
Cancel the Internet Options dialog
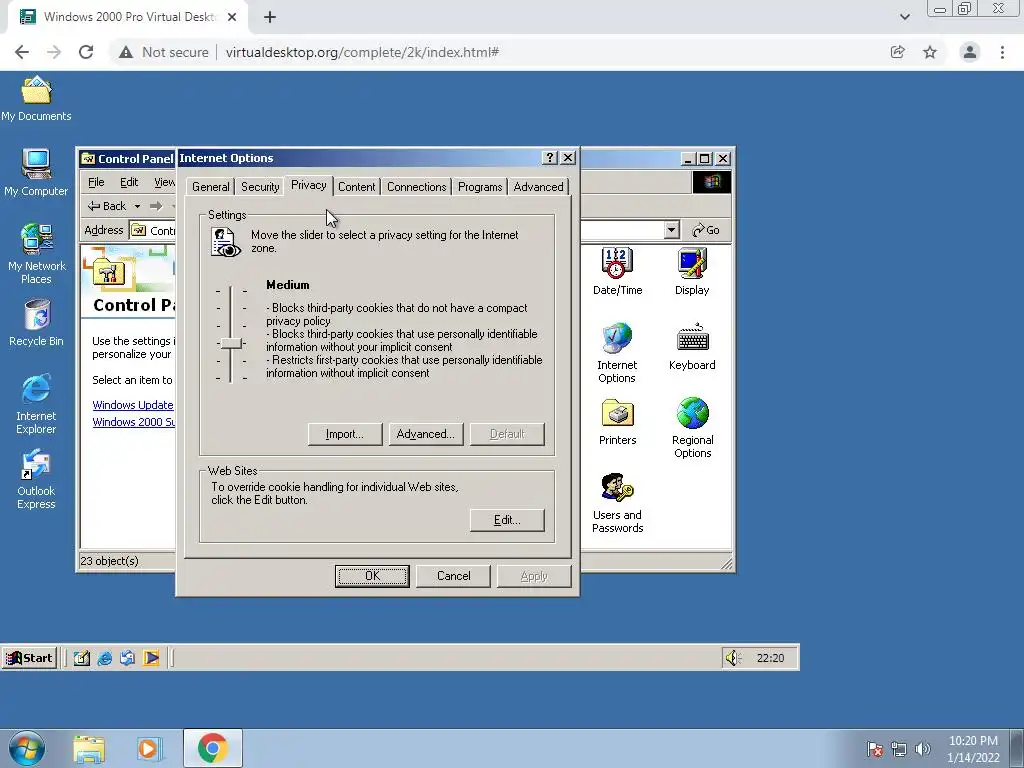coord(453,576)
